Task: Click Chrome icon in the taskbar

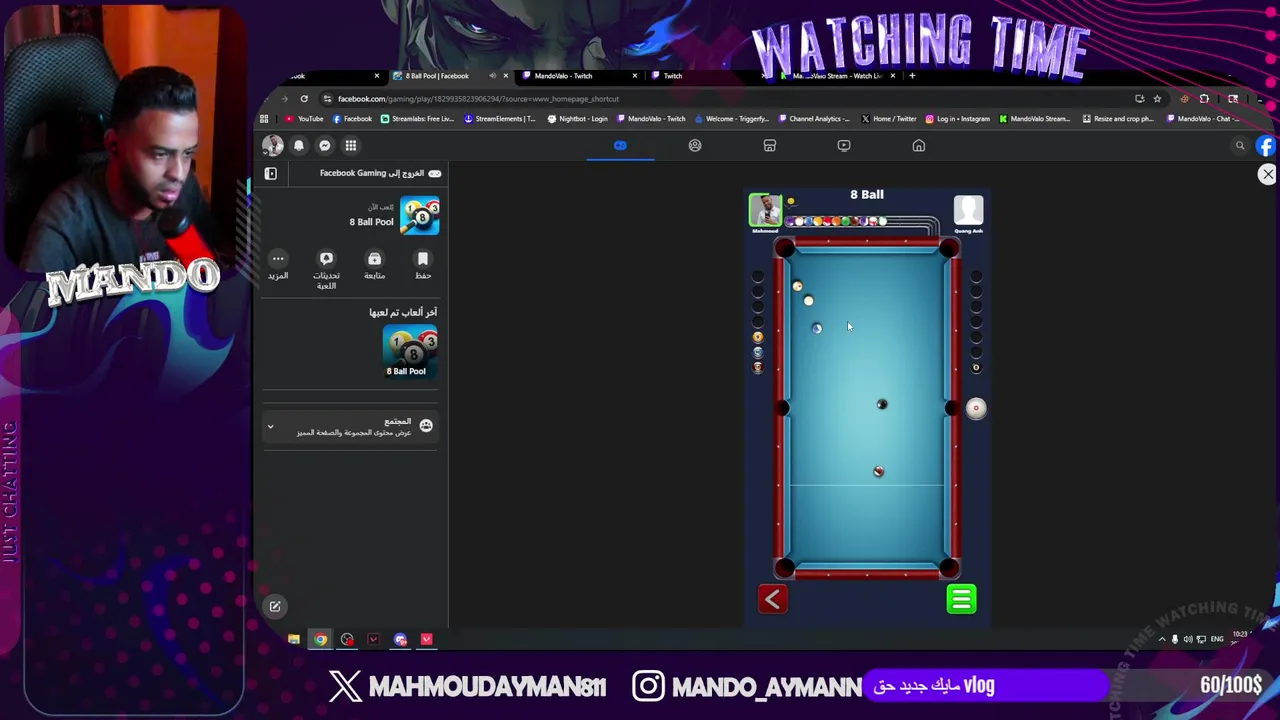Action: (x=320, y=640)
